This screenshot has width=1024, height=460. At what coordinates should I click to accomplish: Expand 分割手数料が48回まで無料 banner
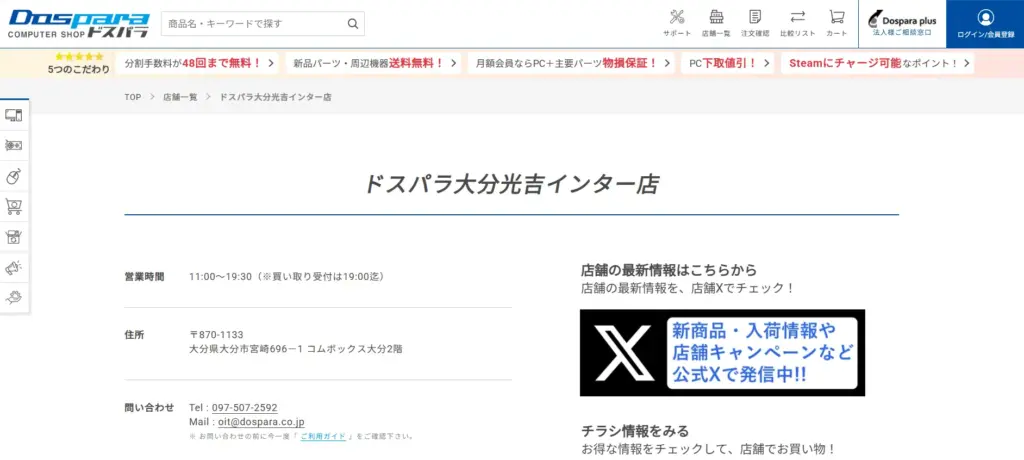point(196,63)
